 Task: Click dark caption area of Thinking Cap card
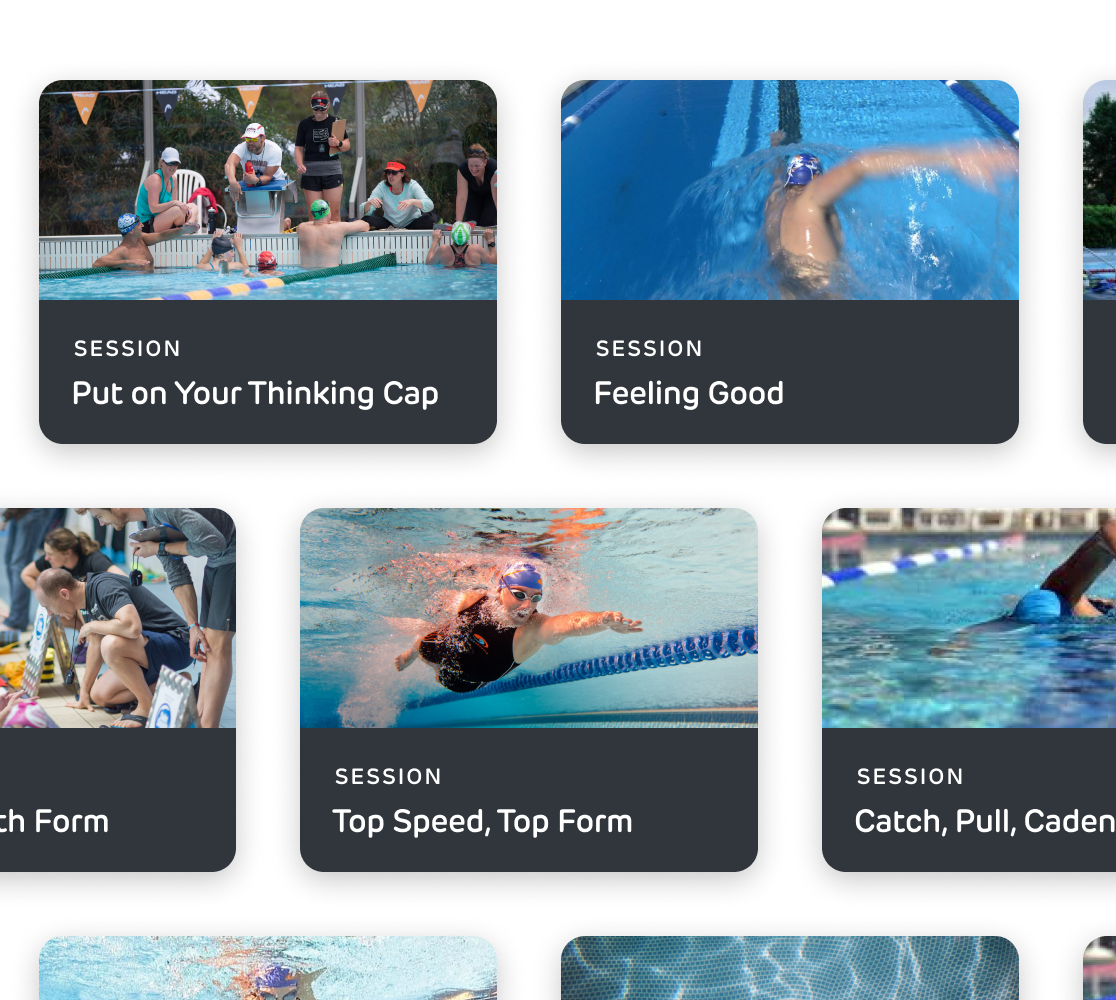(268, 372)
